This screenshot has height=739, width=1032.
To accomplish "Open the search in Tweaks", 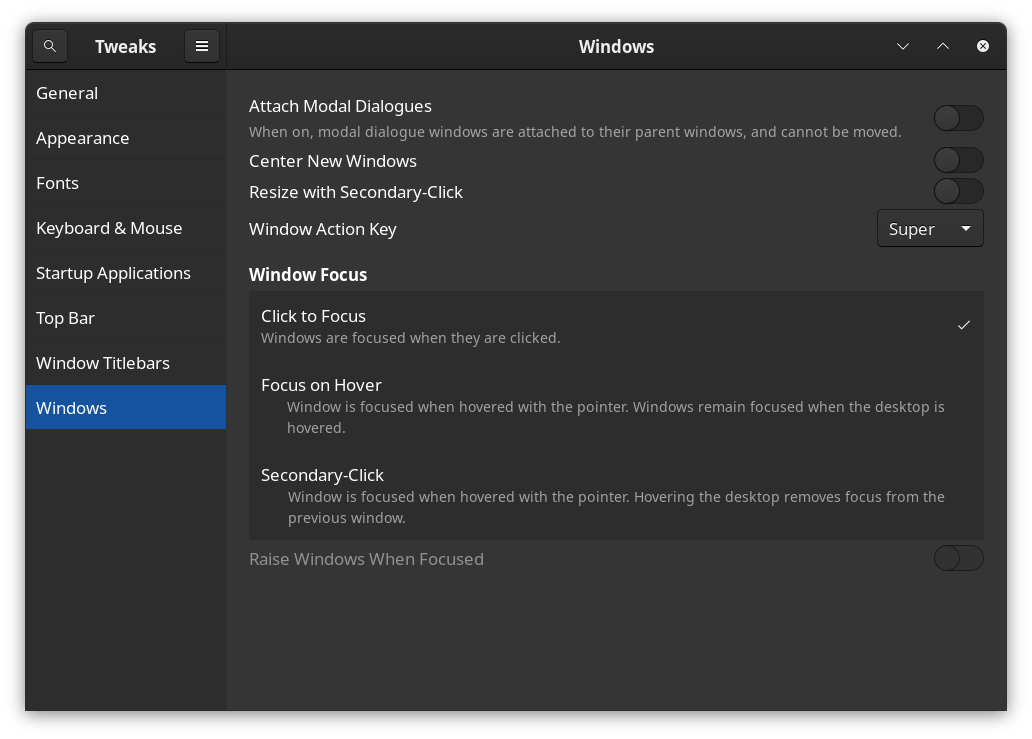I will pyautogui.click(x=49, y=45).
